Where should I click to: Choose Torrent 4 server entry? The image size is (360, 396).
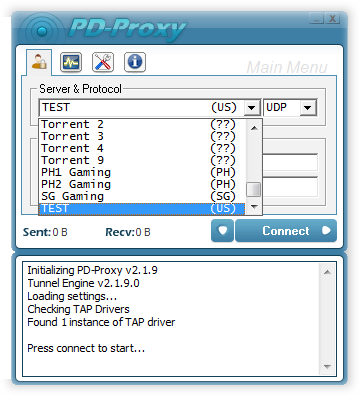pyautogui.click(x=142, y=148)
